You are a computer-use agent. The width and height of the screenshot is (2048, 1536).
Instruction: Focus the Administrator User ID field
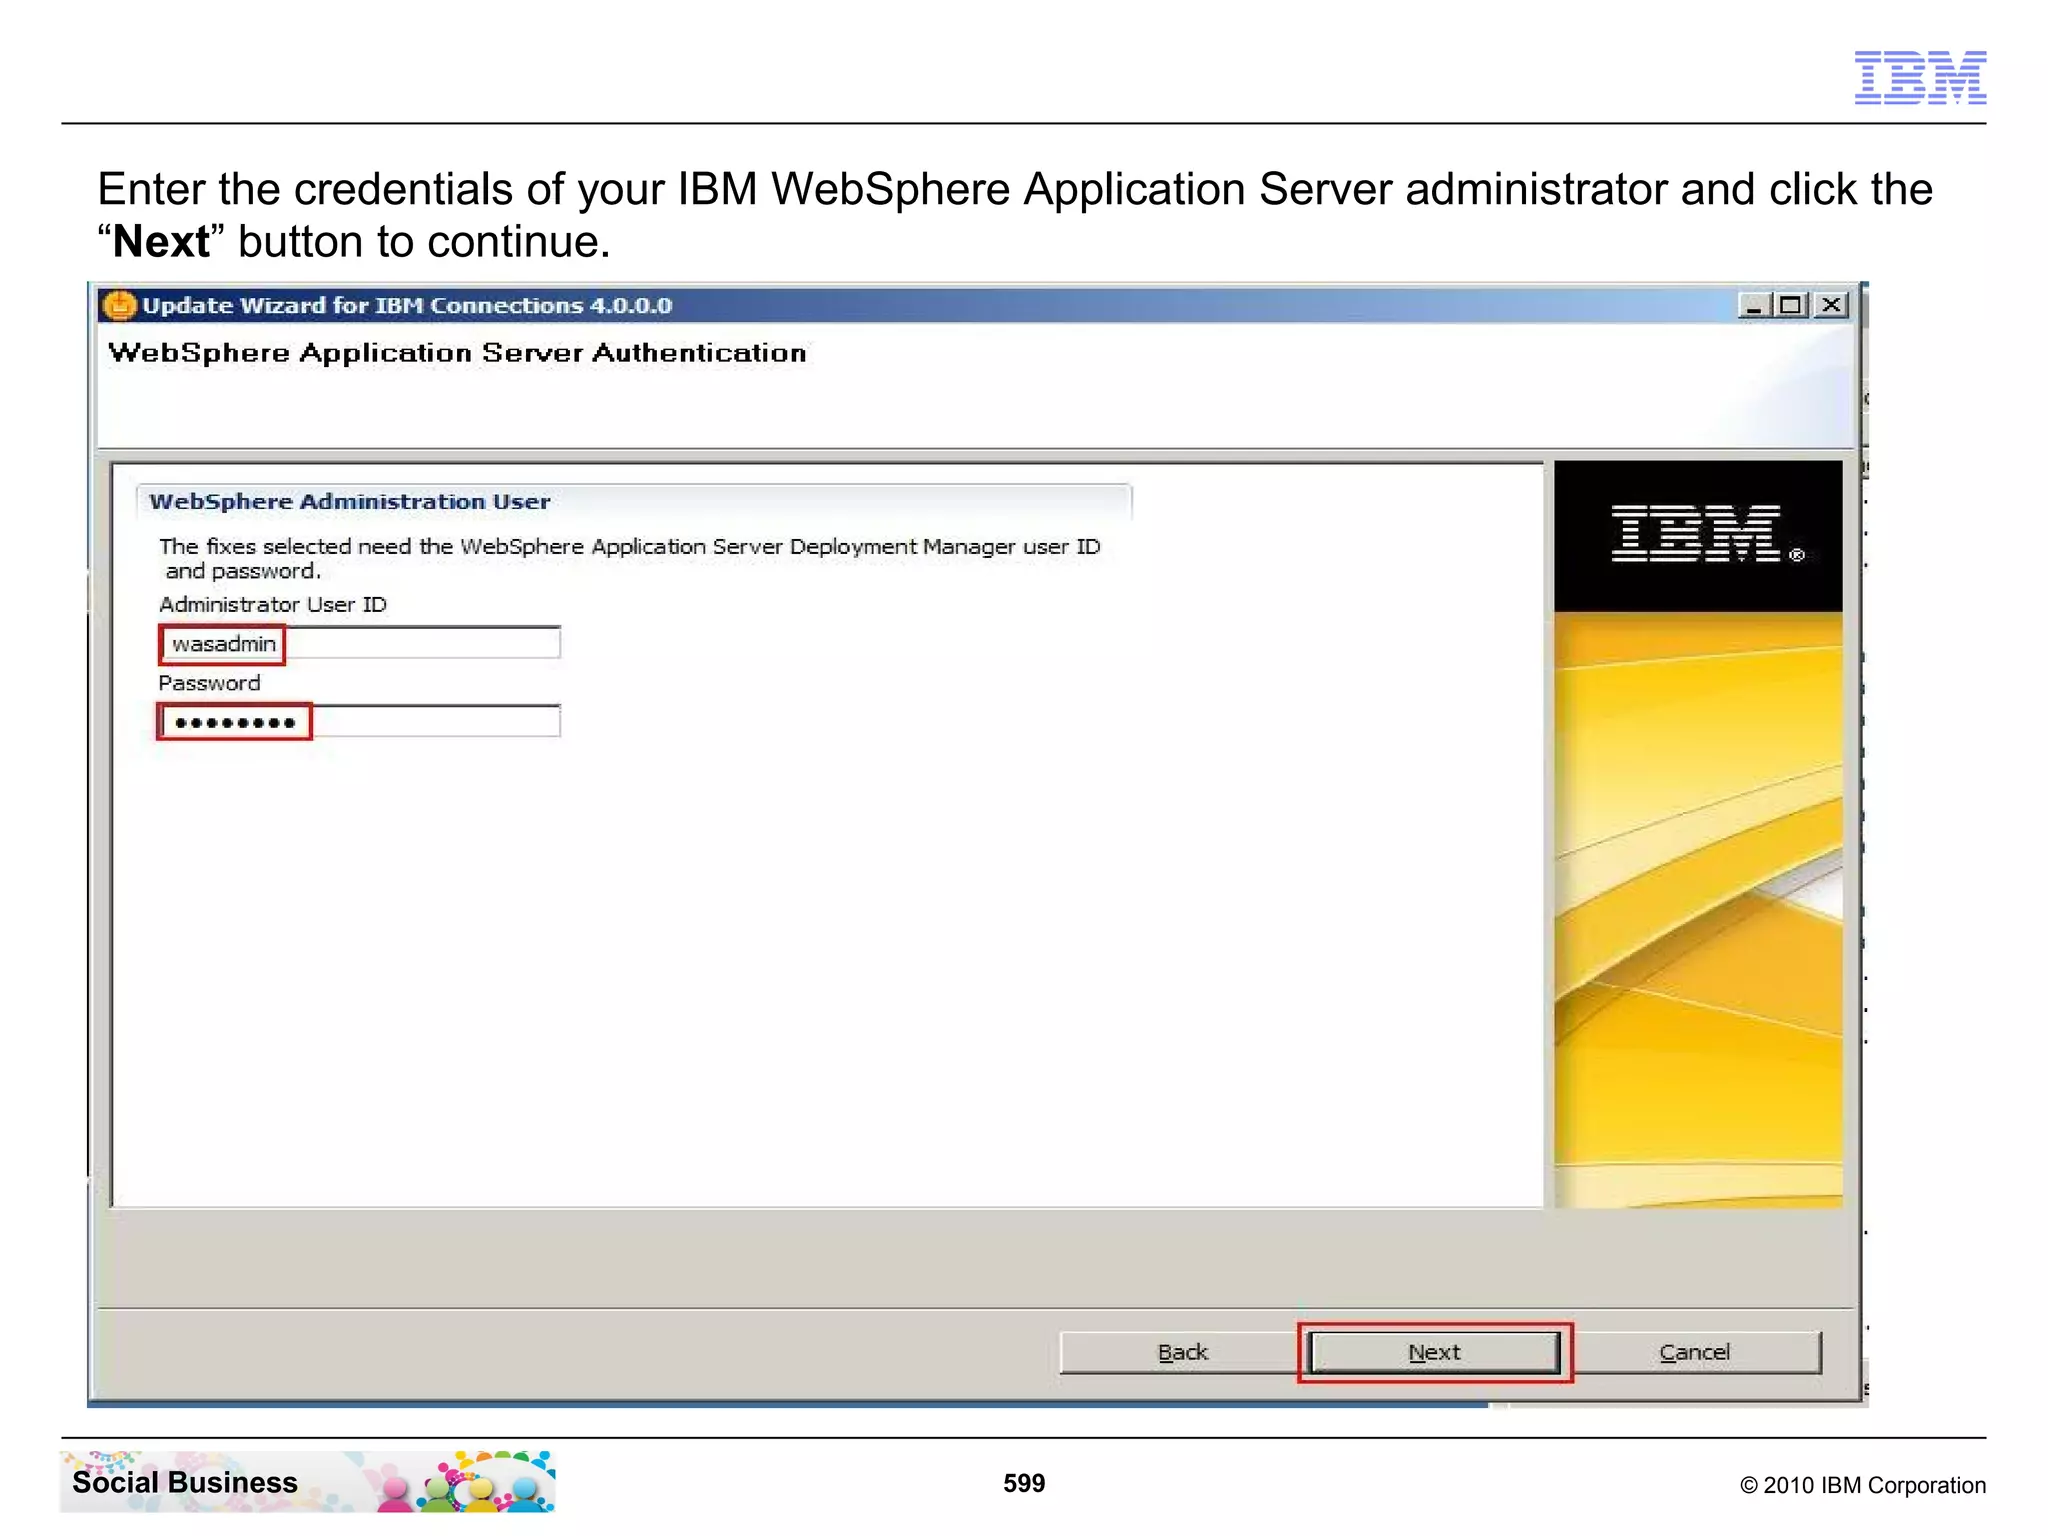[x=360, y=643]
